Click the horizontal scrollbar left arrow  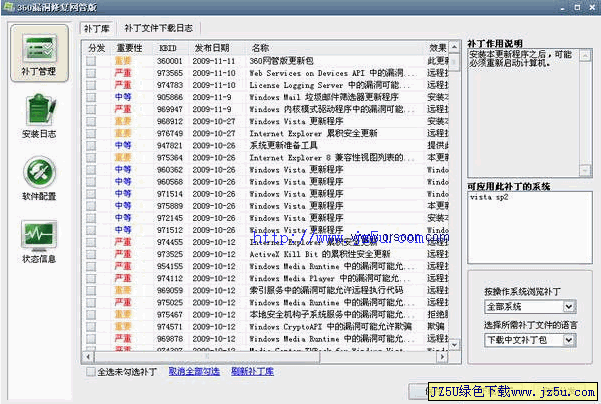click(x=88, y=357)
